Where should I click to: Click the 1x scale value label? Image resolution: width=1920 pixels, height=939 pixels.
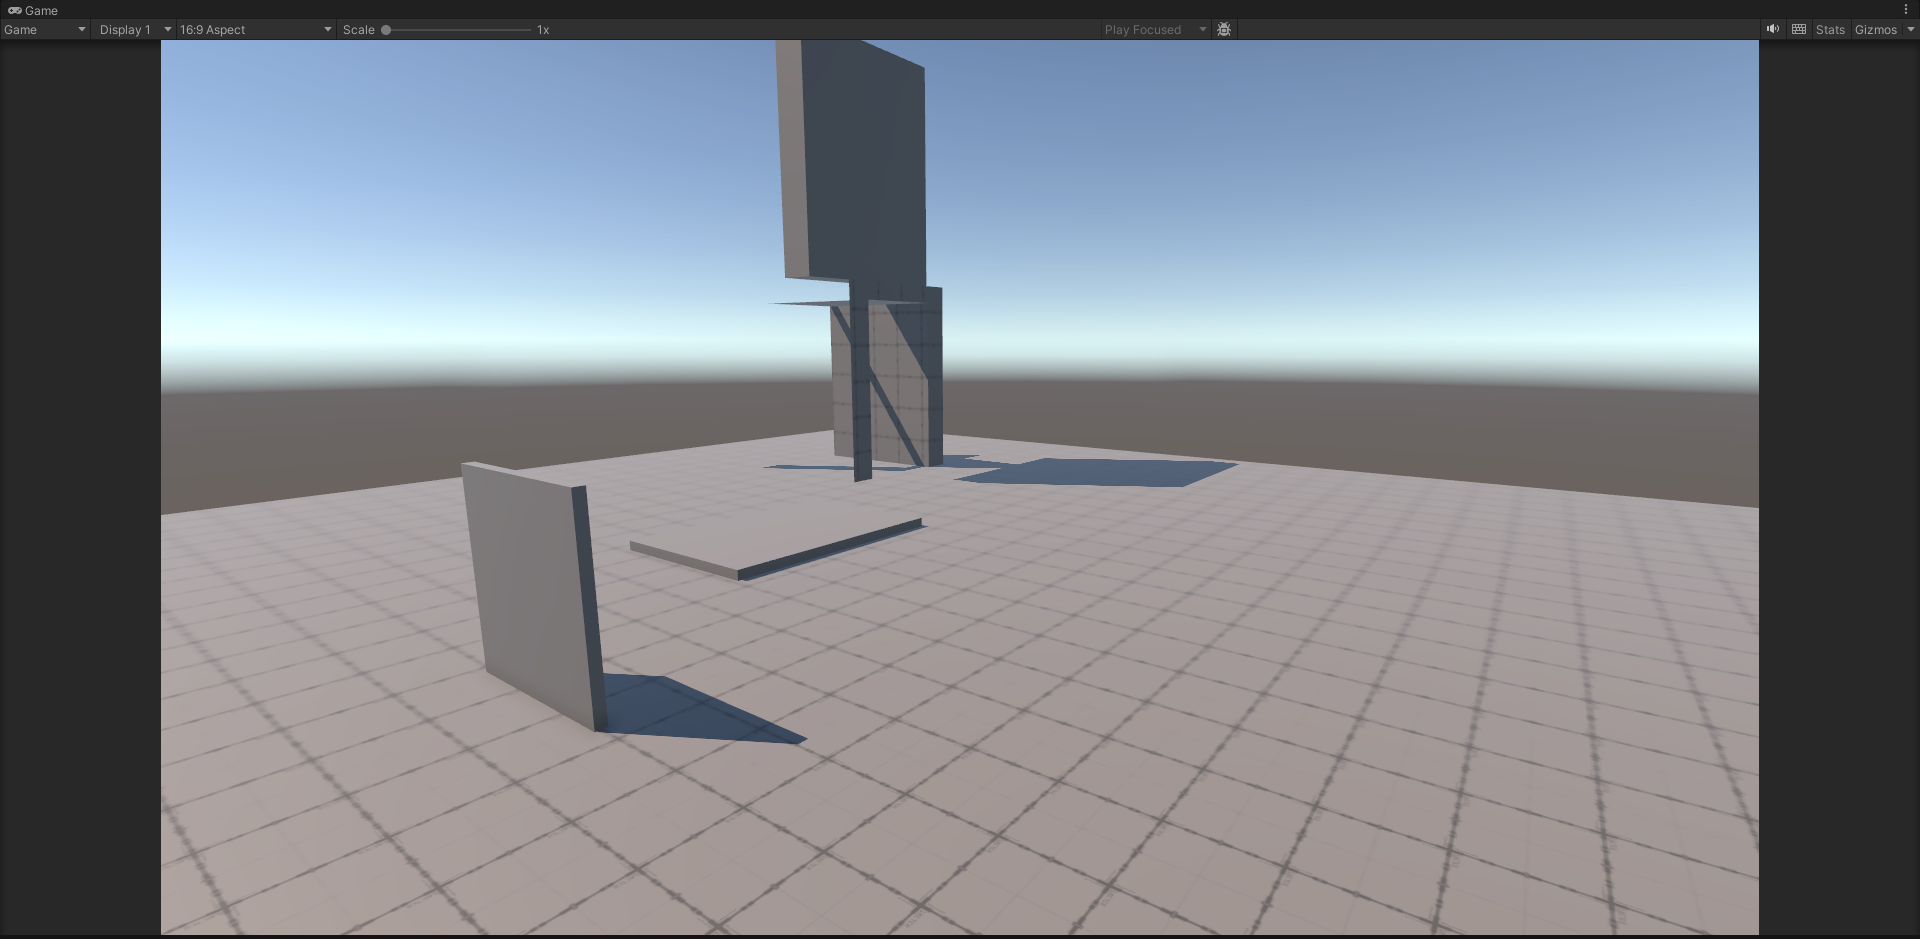click(x=543, y=30)
